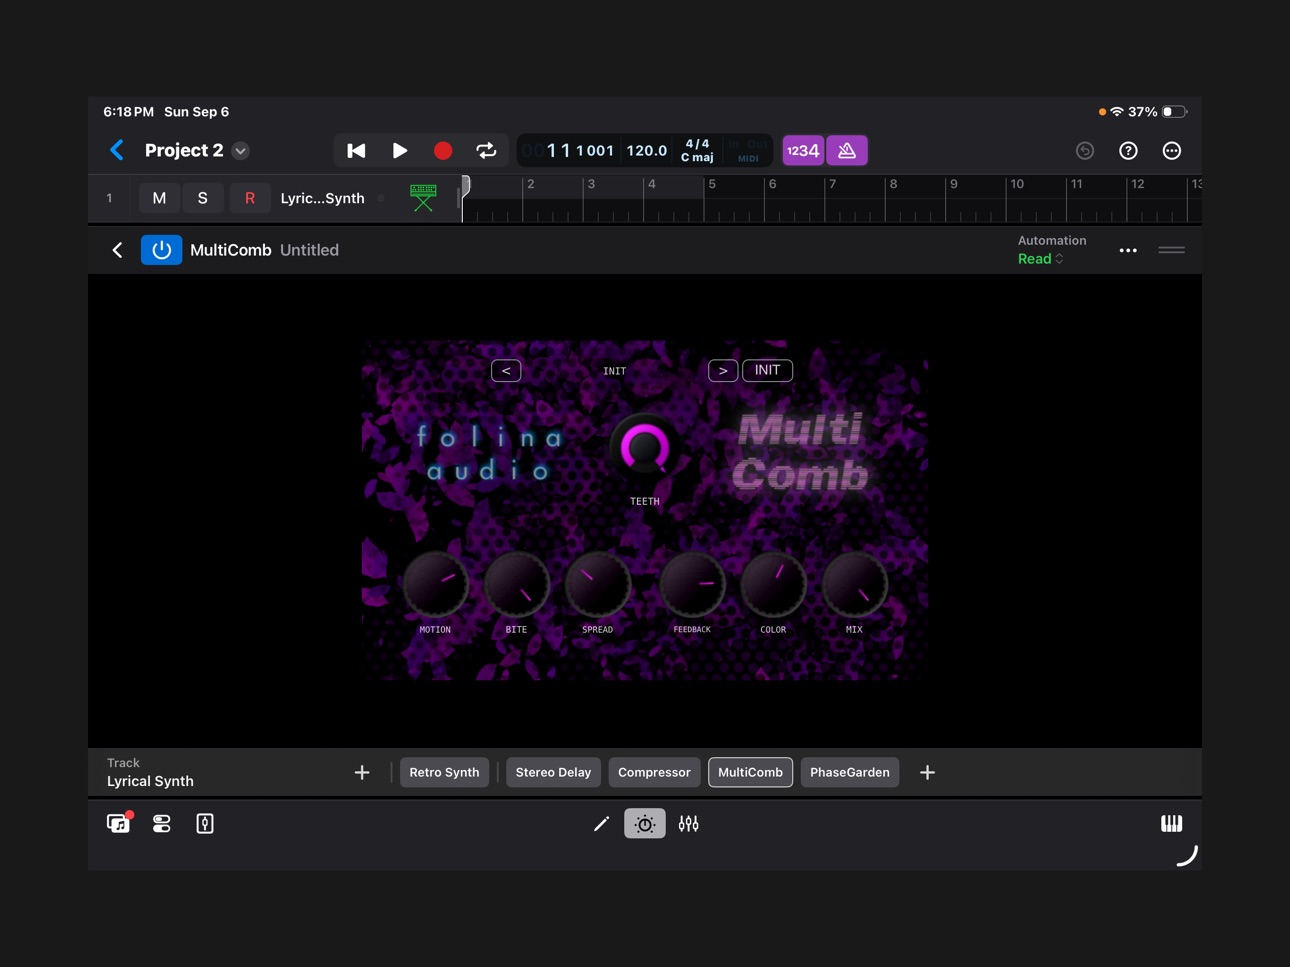Open the sound browser icon

(x=119, y=823)
